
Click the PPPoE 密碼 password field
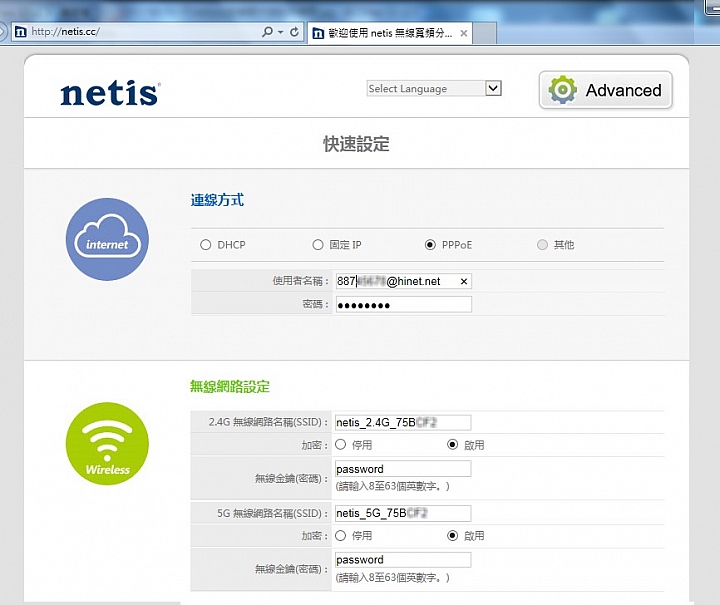[x=404, y=305]
